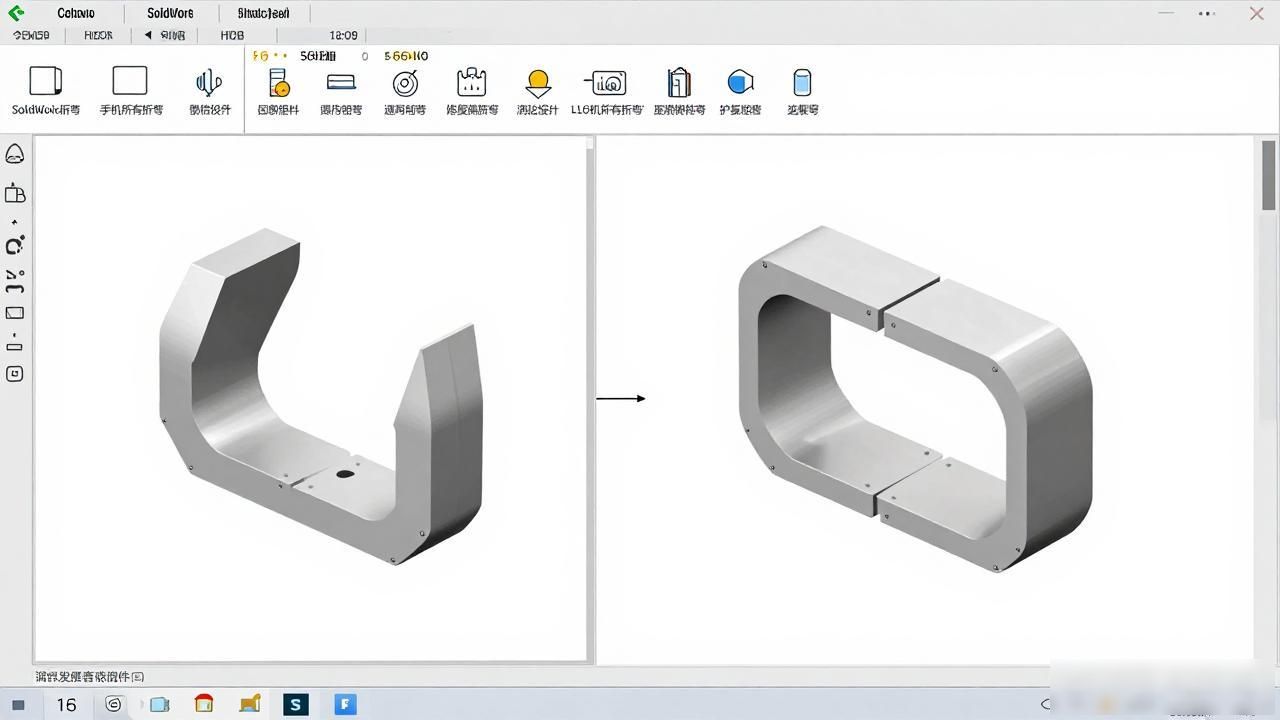Open the HDB menu item

coord(232,35)
